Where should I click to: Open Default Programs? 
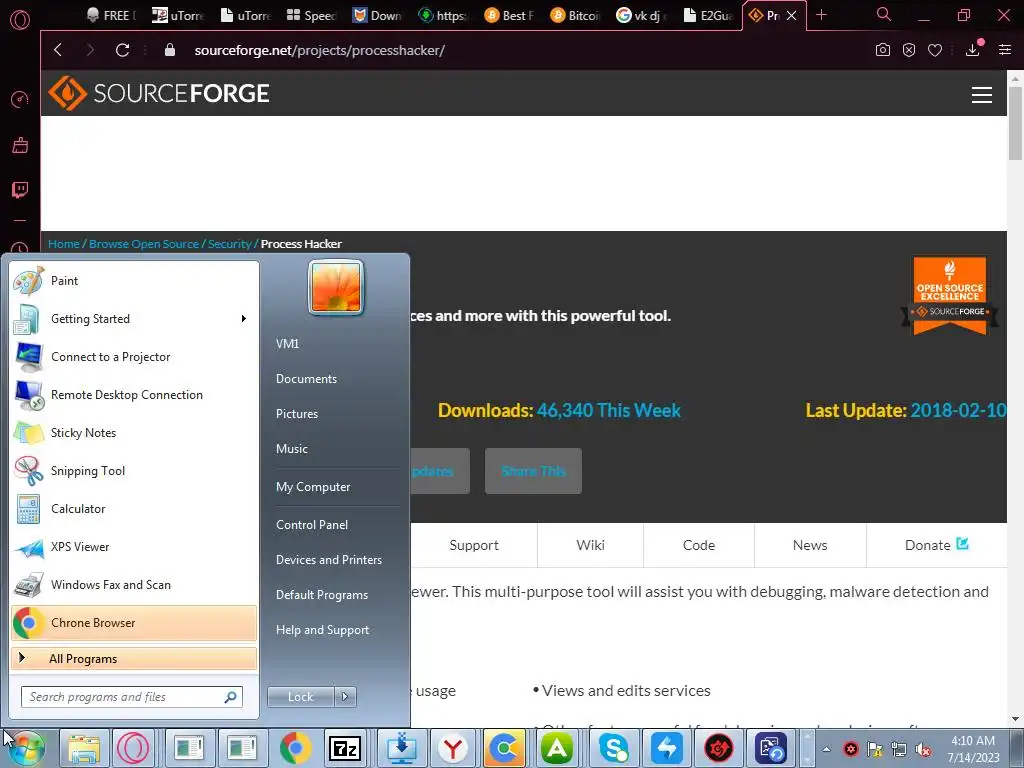tap(322, 595)
